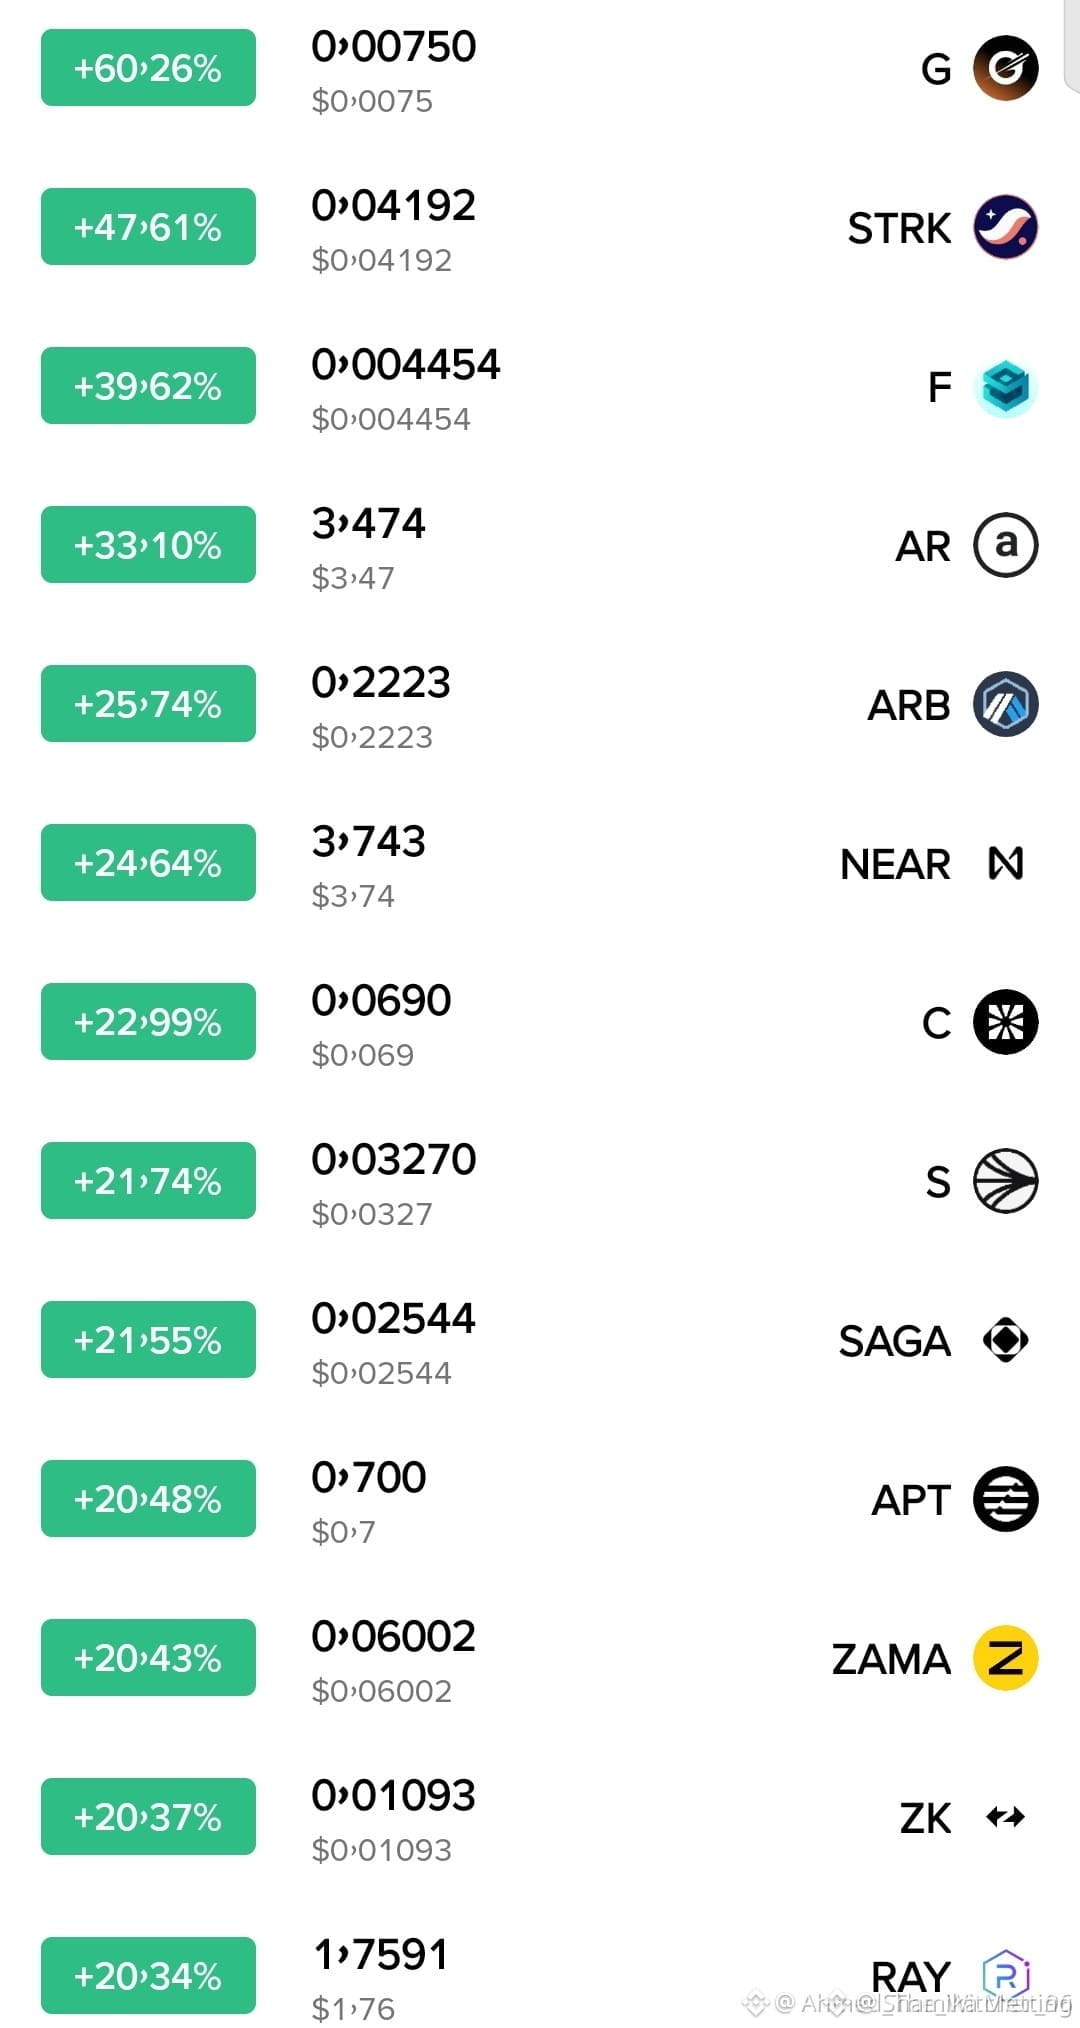The height and width of the screenshot is (2028, 1080).
Task: Toggle the +60.26% change badge for G
Action: click(x=148, y=68)
